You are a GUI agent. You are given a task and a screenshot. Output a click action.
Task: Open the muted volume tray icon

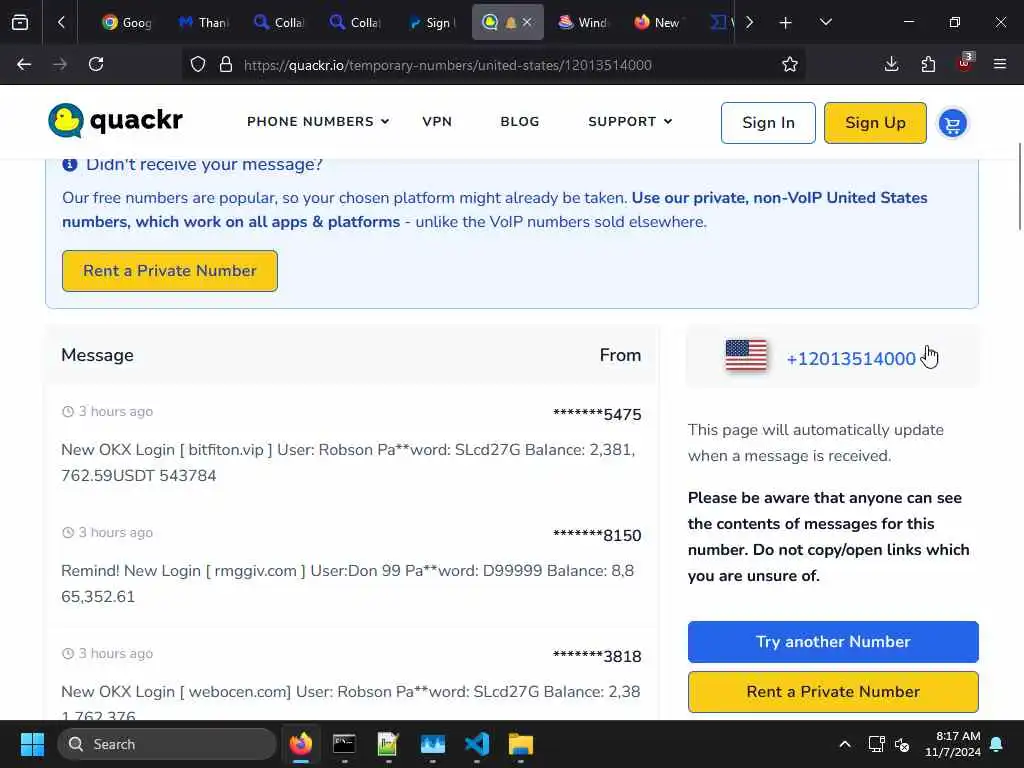[x=902, y=744]
